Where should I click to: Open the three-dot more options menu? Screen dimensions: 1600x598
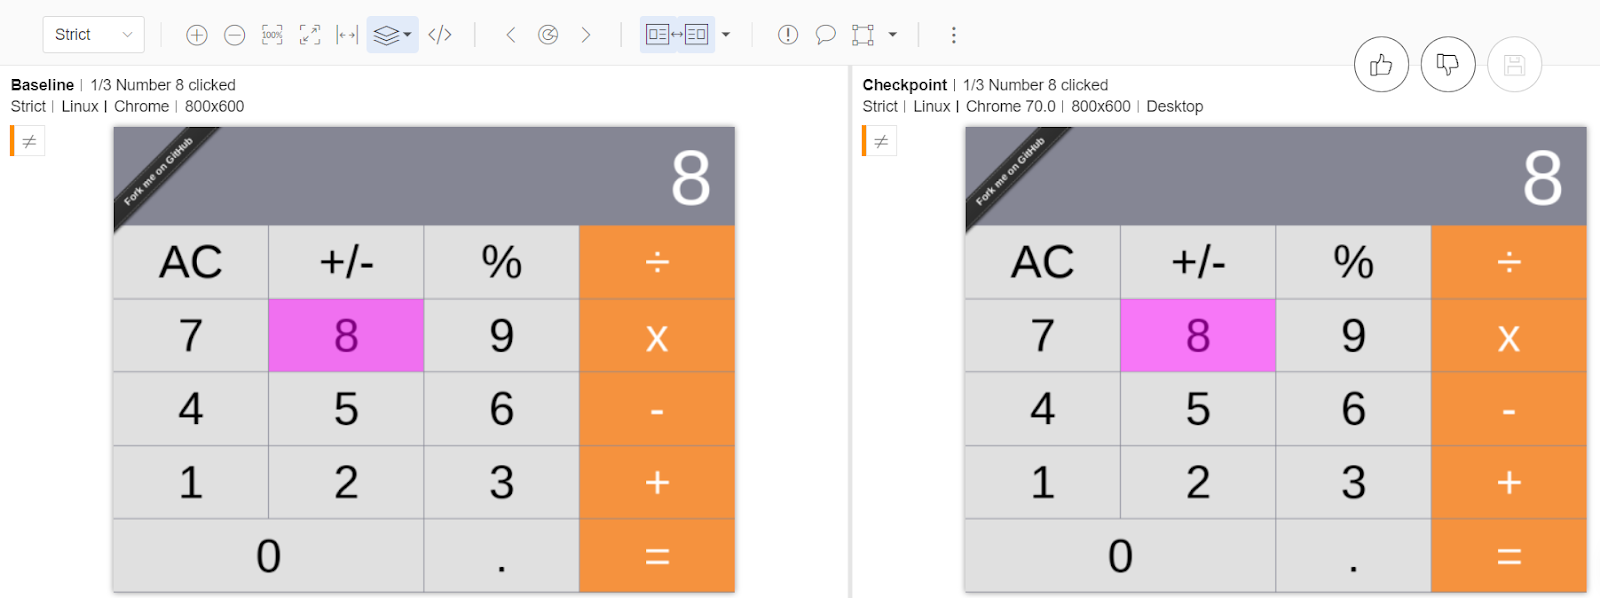954,35
